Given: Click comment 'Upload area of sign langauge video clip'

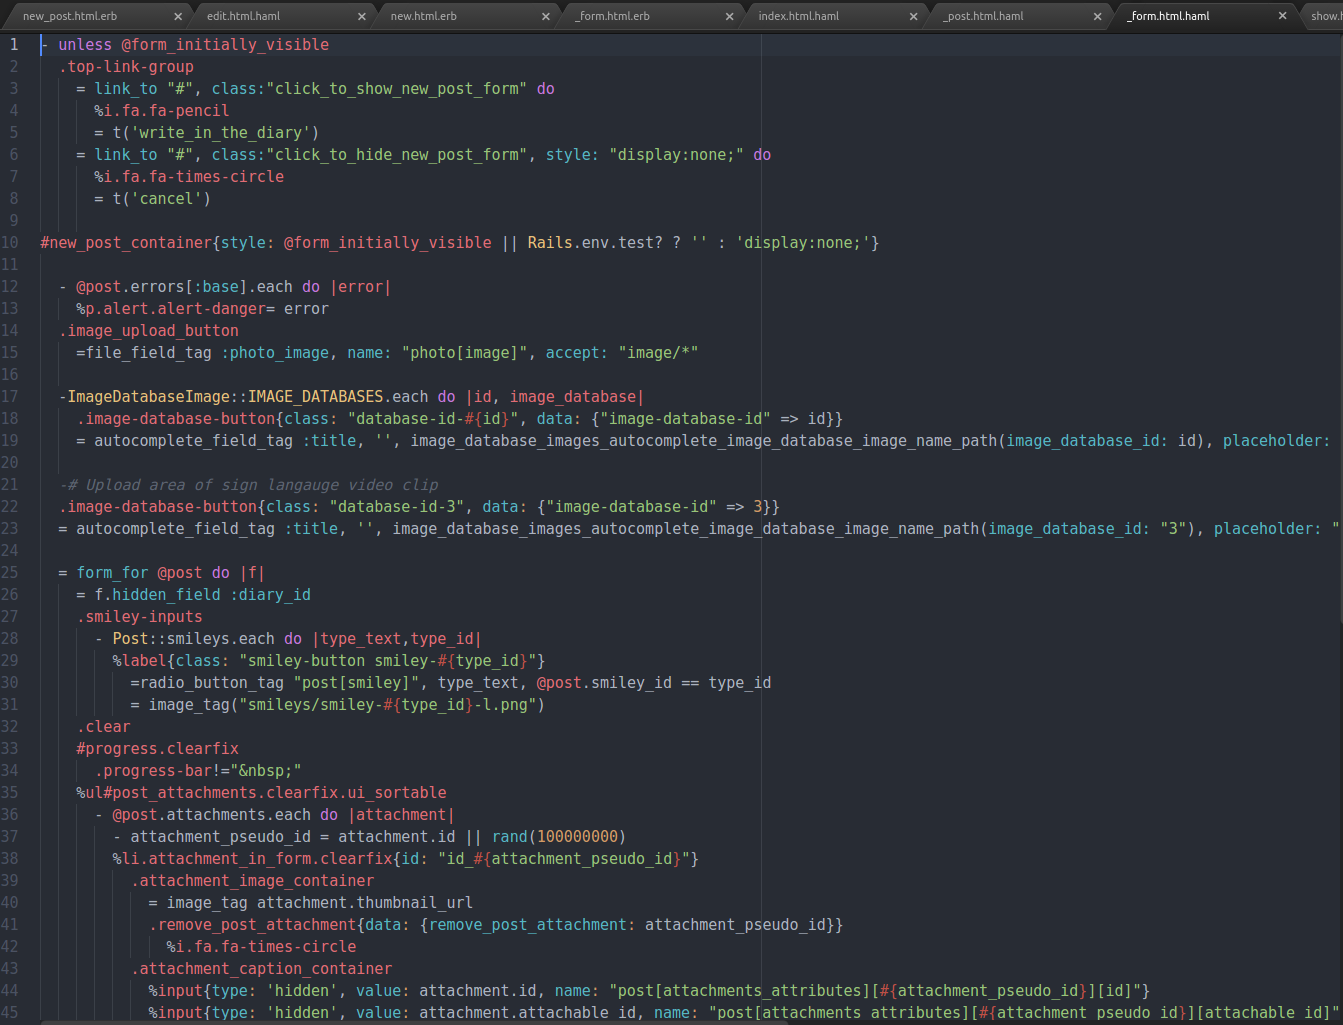Looking at the screenshot, I should (262, 485).
